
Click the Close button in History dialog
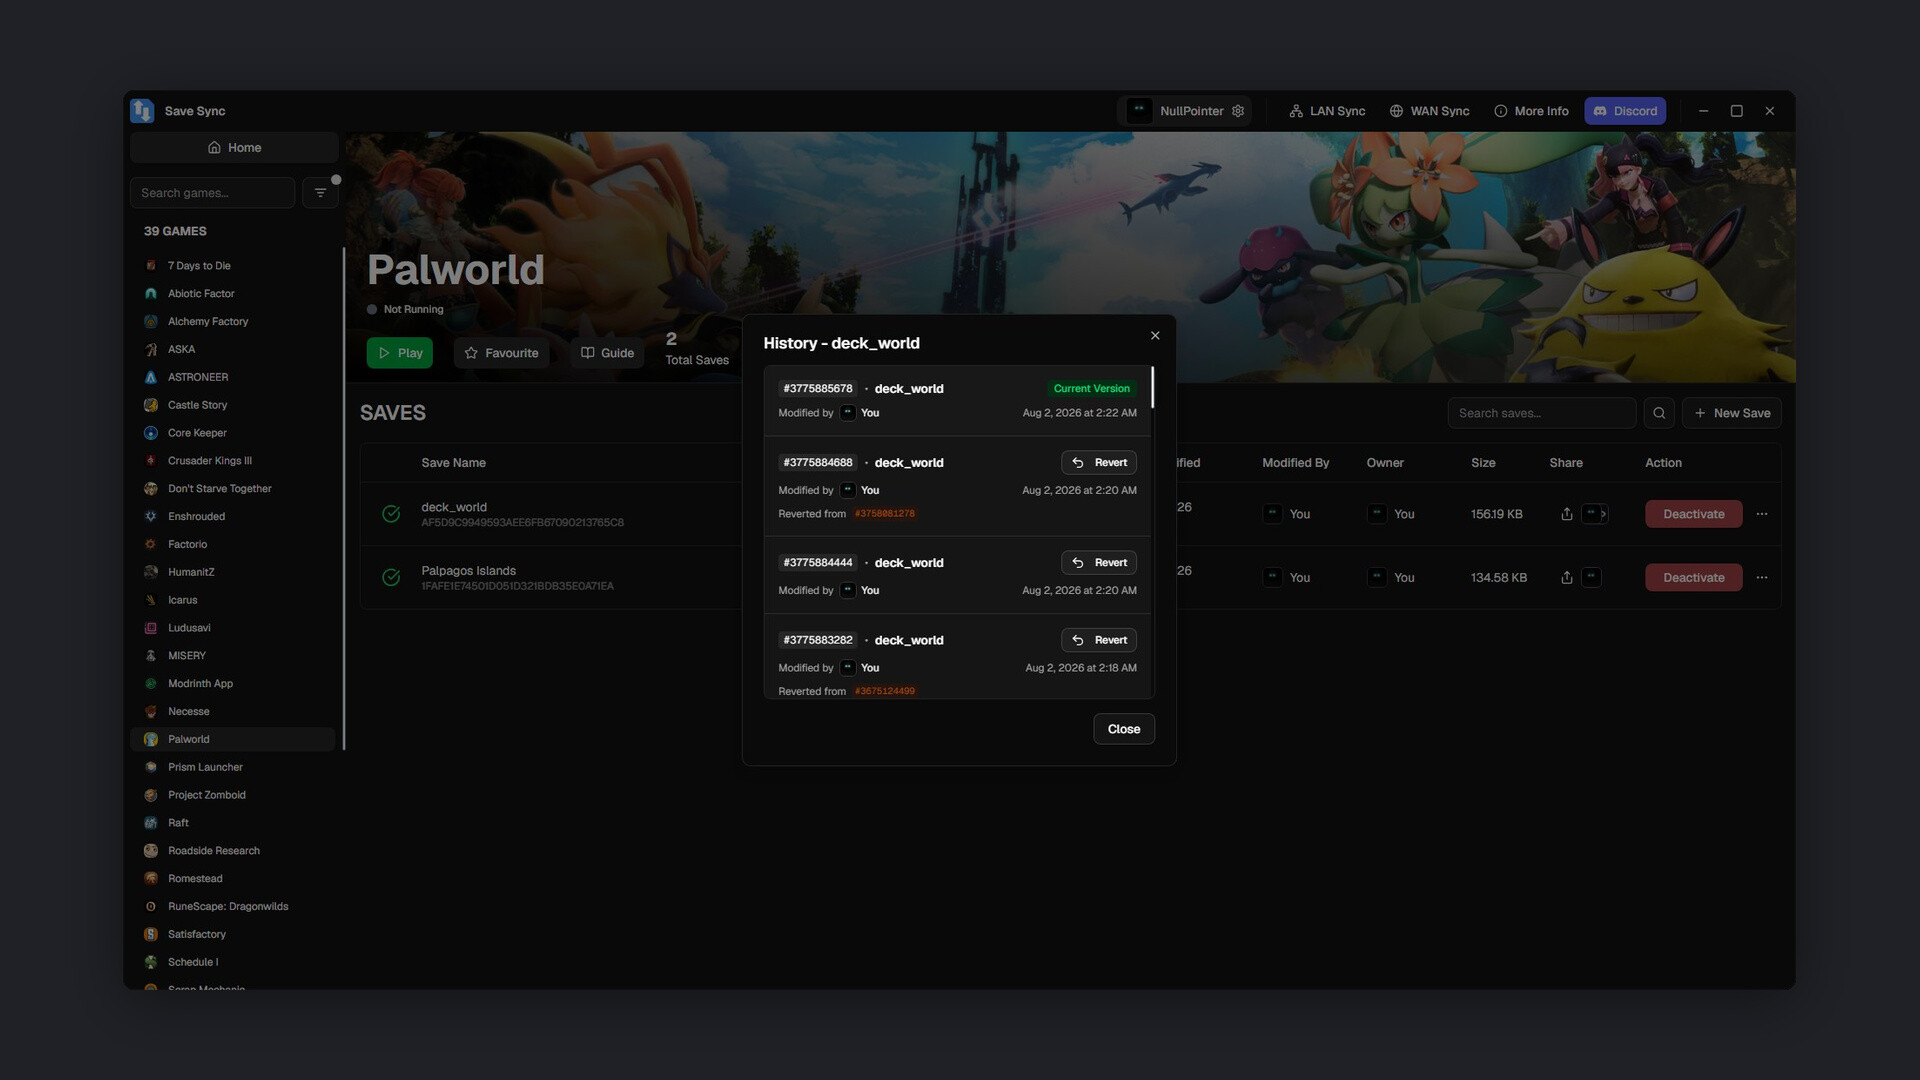pos(1124,729)
